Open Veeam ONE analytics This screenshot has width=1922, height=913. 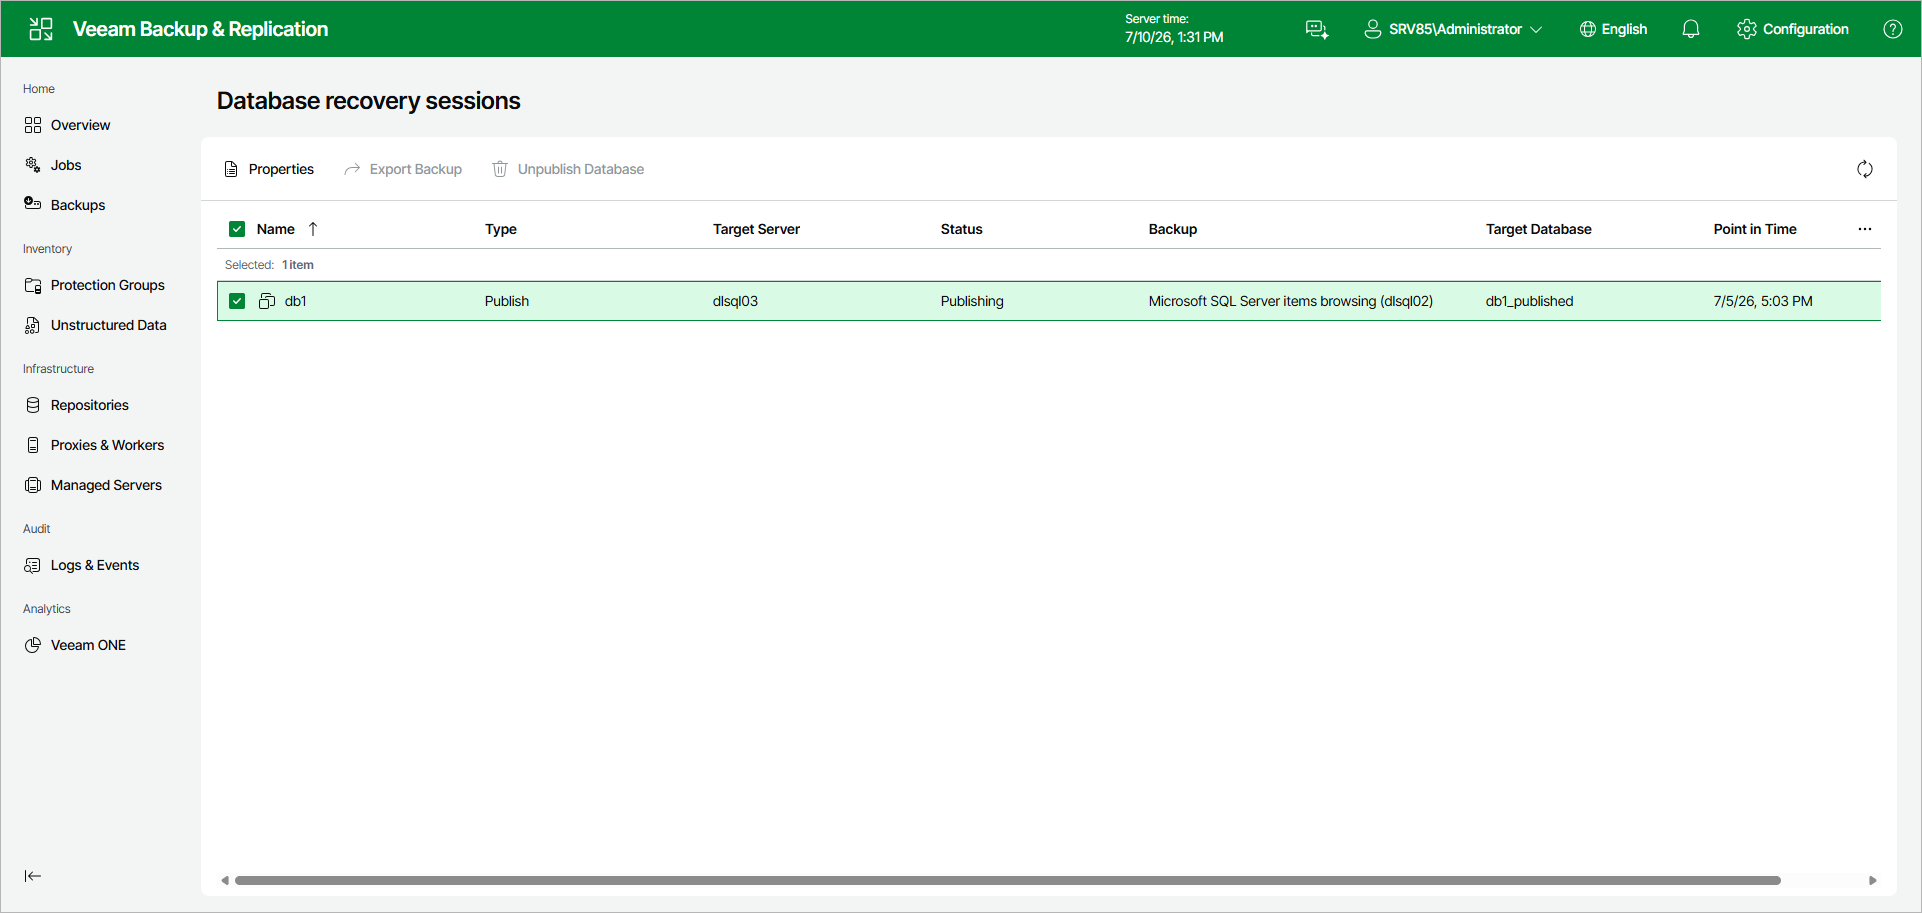88,645
